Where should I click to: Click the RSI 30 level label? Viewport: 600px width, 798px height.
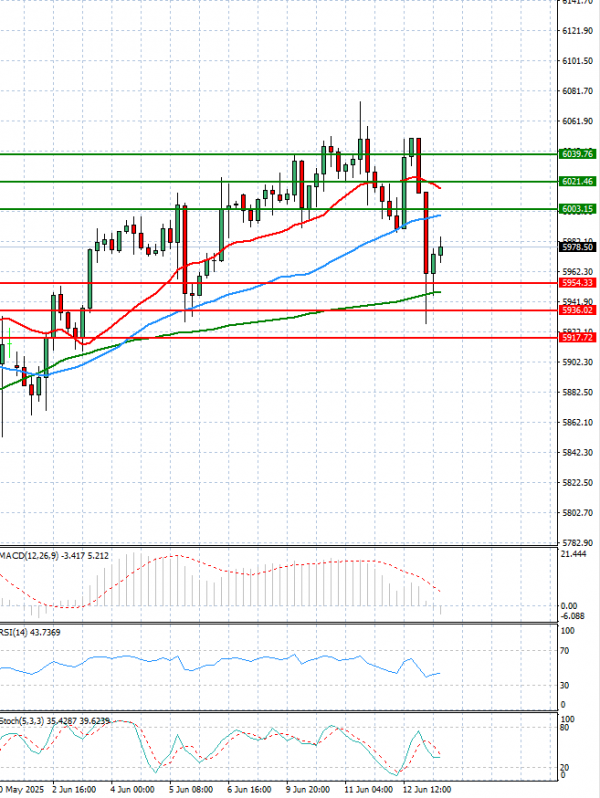(x=565, y=686)
